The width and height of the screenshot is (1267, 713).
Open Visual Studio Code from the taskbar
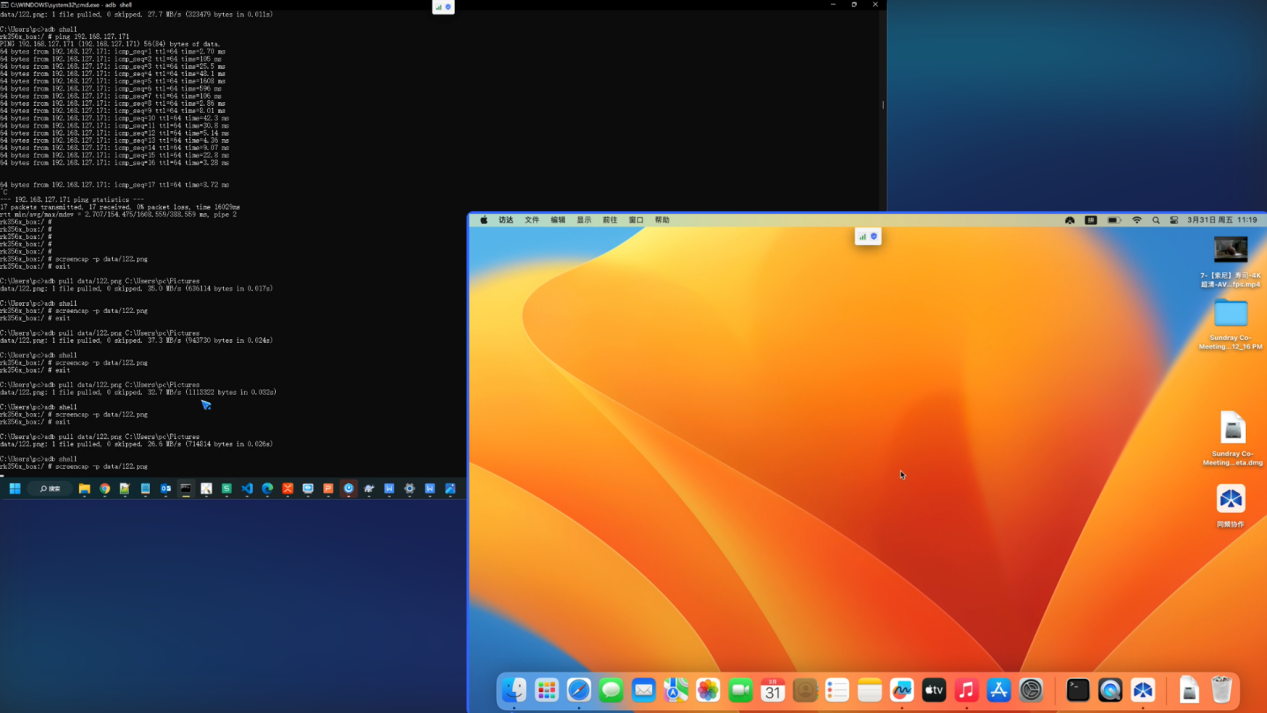coord(247,489)
